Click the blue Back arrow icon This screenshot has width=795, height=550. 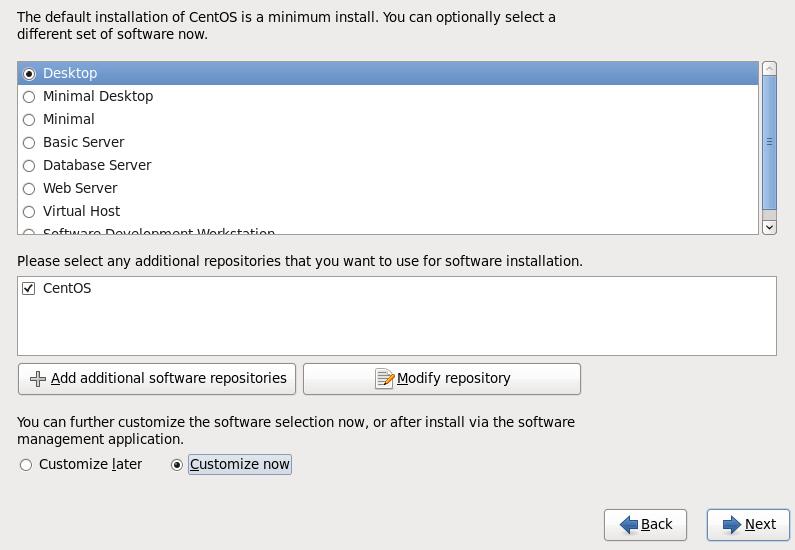pos(629,525)
